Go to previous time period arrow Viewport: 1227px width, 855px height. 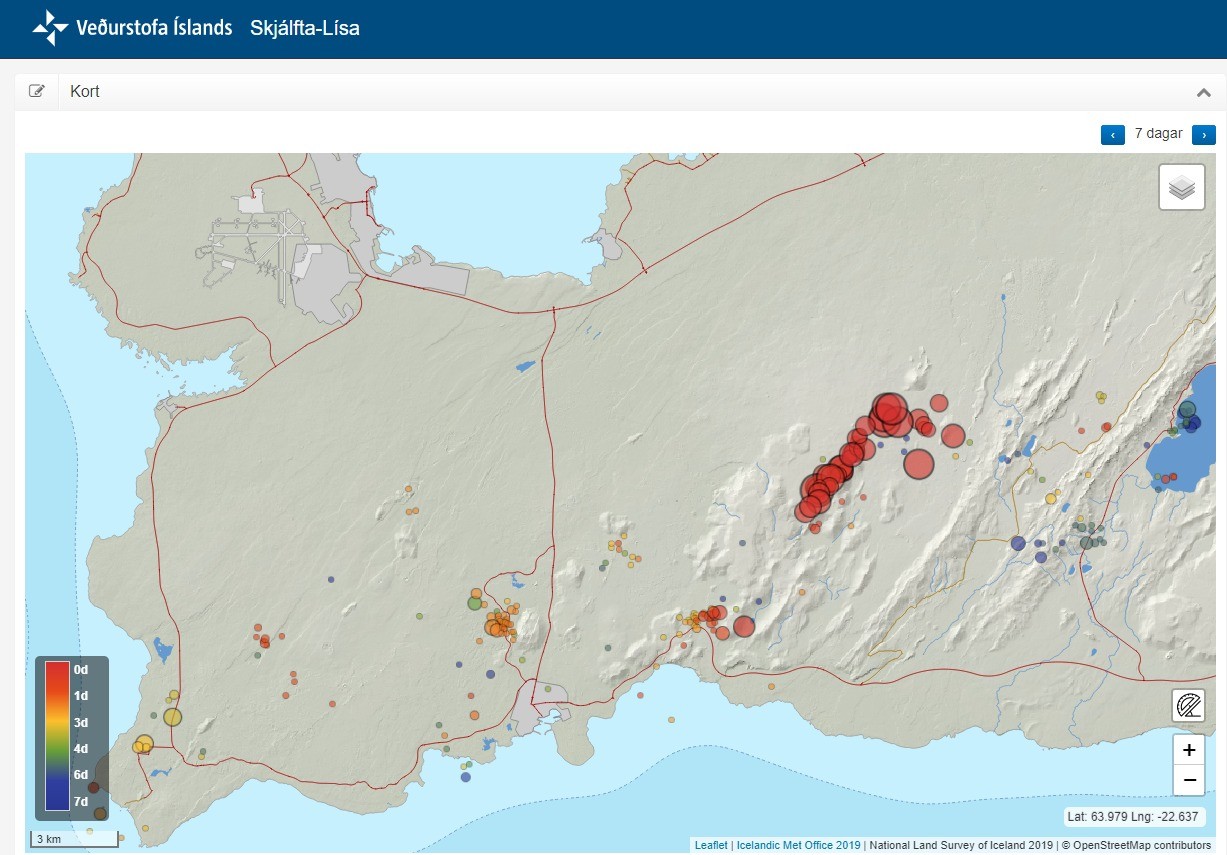pyautogui.click(x=1112, y=134)
